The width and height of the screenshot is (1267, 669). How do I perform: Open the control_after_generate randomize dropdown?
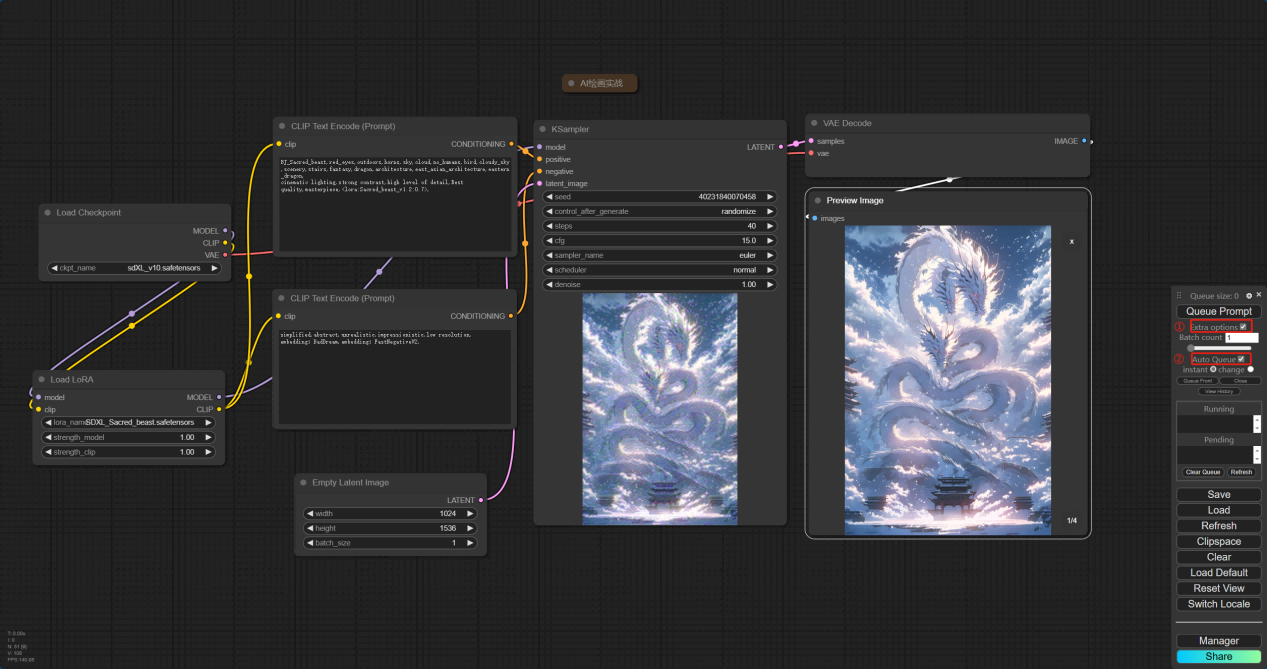pos(660,212)
